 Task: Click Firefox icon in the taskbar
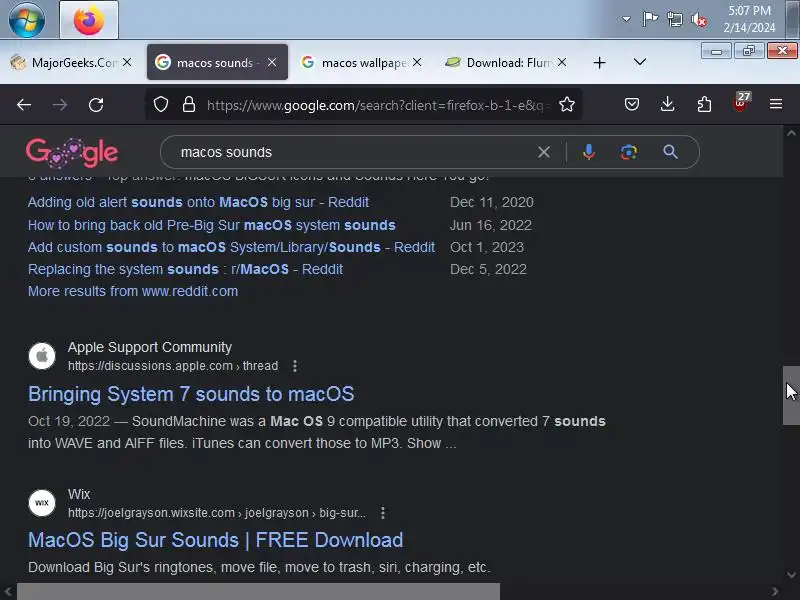tap(89, 20)
